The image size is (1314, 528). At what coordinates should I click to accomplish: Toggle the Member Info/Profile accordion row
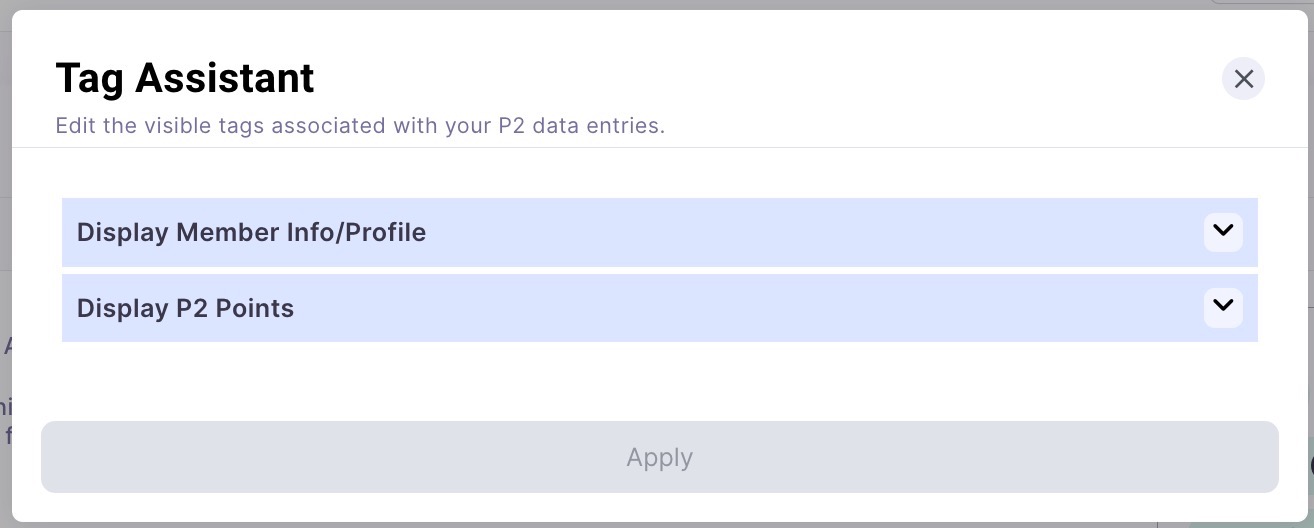click(x=660, y=232)
